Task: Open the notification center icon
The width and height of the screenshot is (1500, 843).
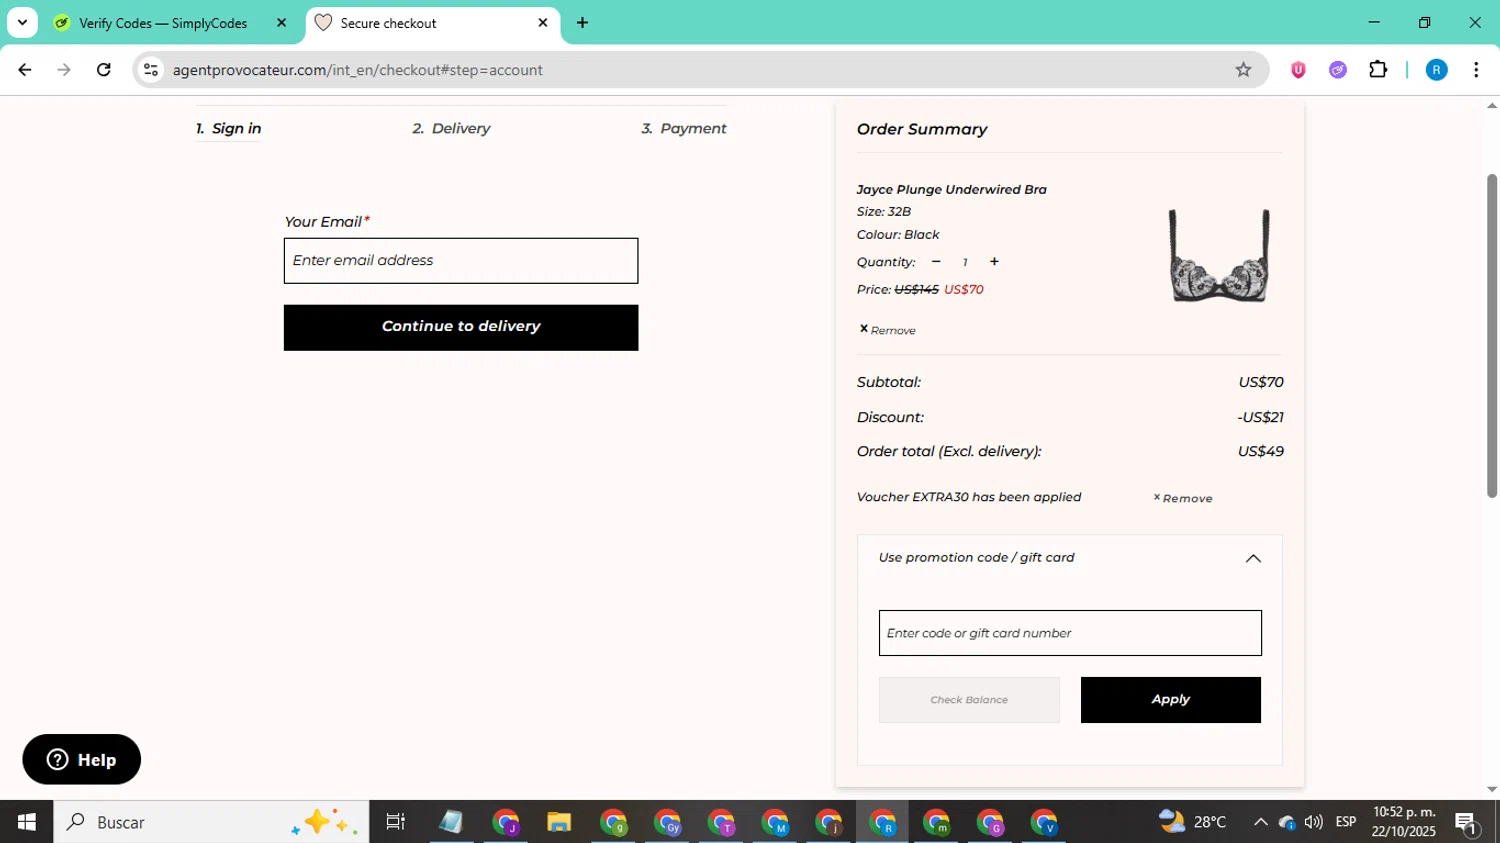Action: (x=1467, y=822)
